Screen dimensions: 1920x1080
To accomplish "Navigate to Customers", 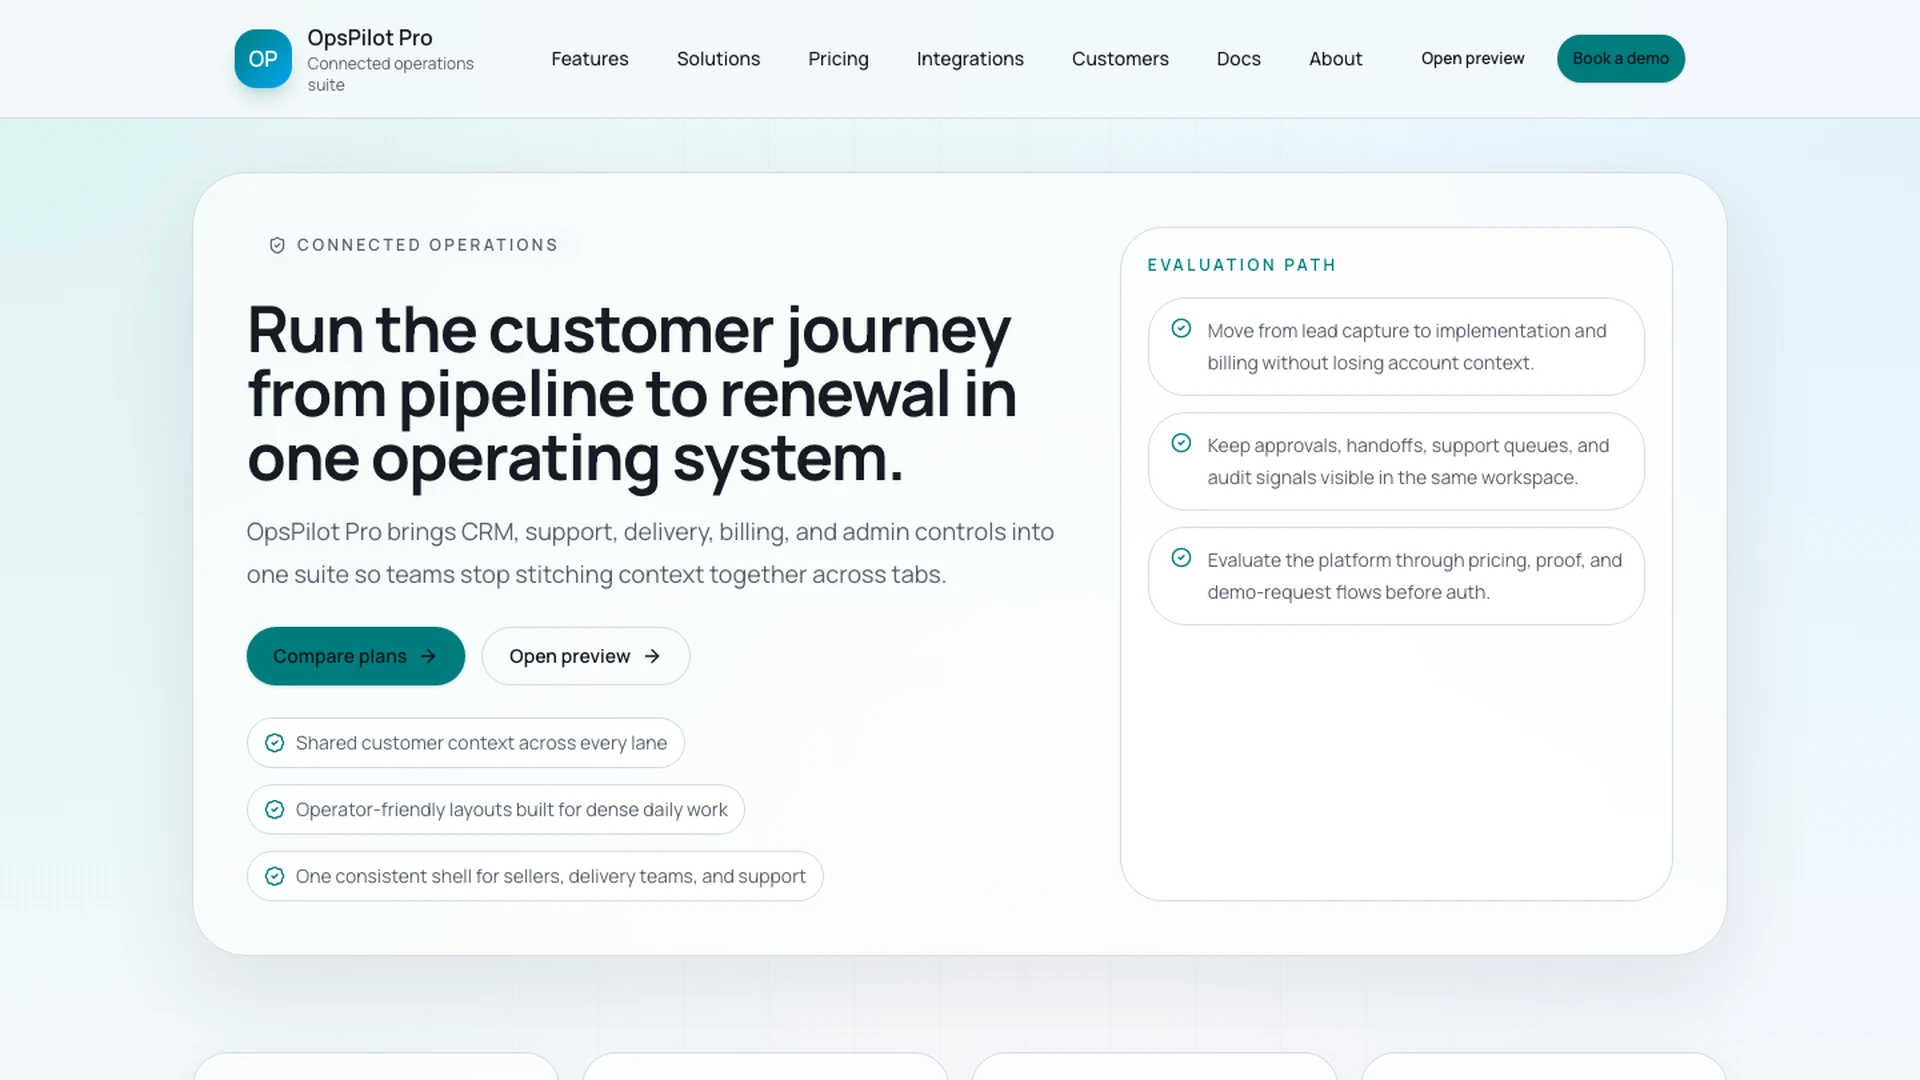I will (x=1120, y=59).
